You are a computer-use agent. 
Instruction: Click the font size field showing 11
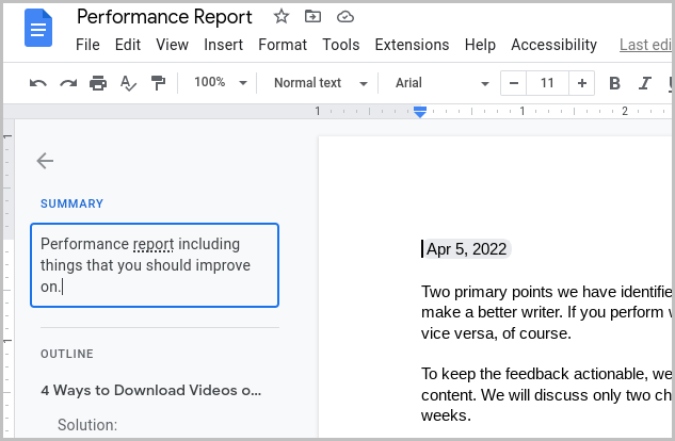(x=547, y=83)
